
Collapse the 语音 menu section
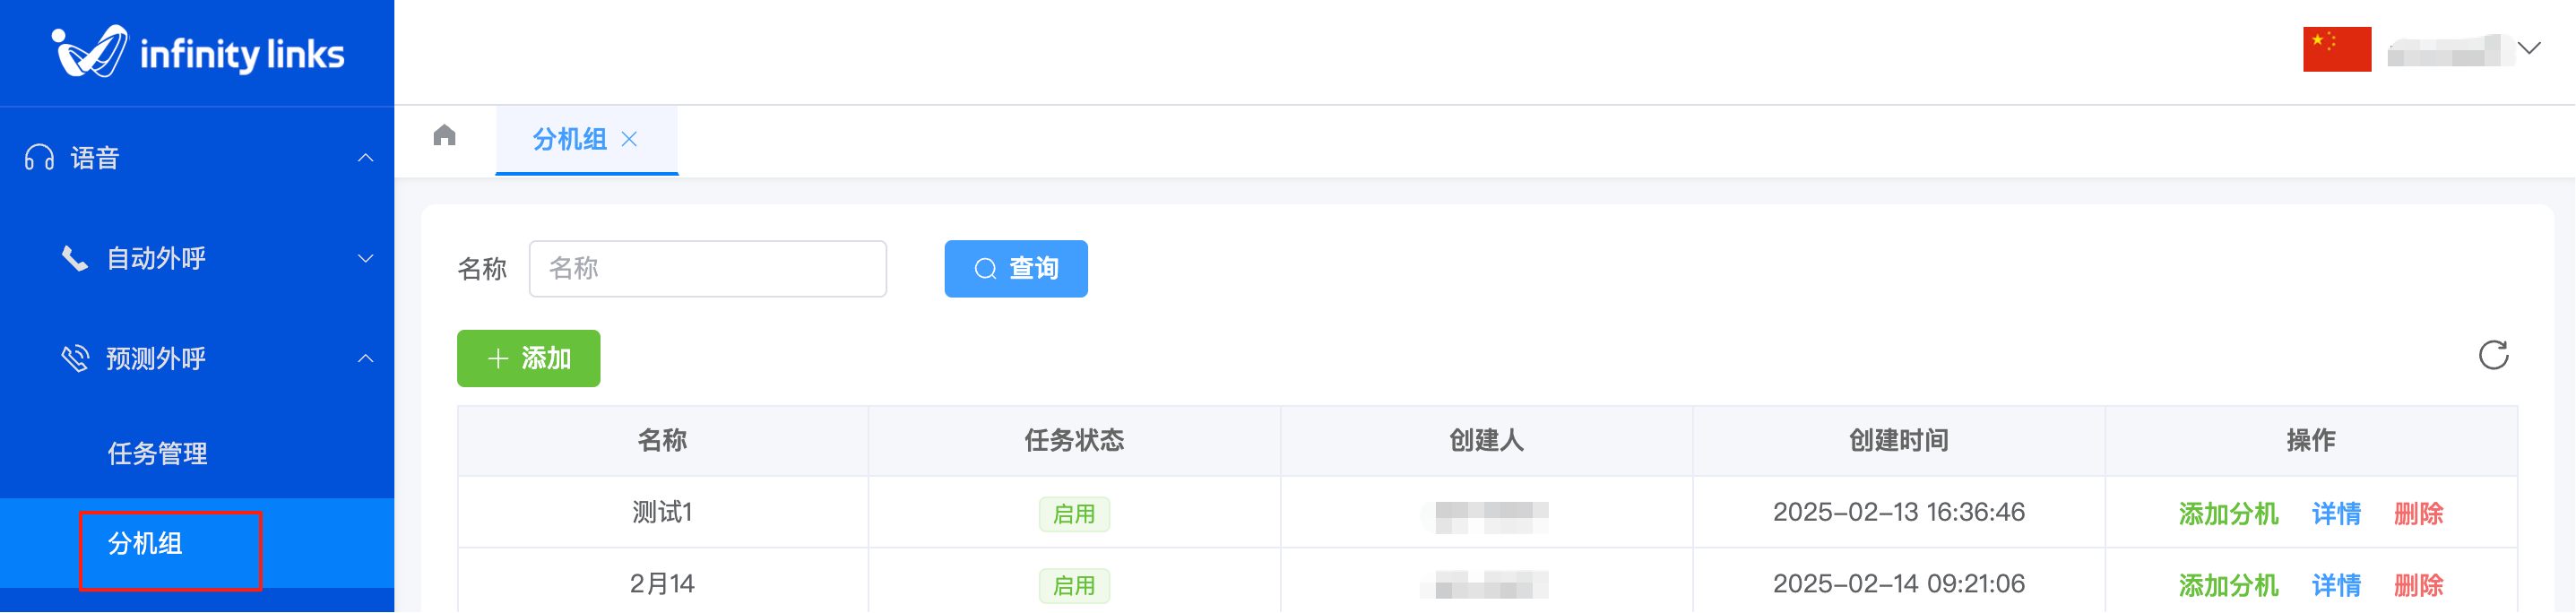click(366, 158)
